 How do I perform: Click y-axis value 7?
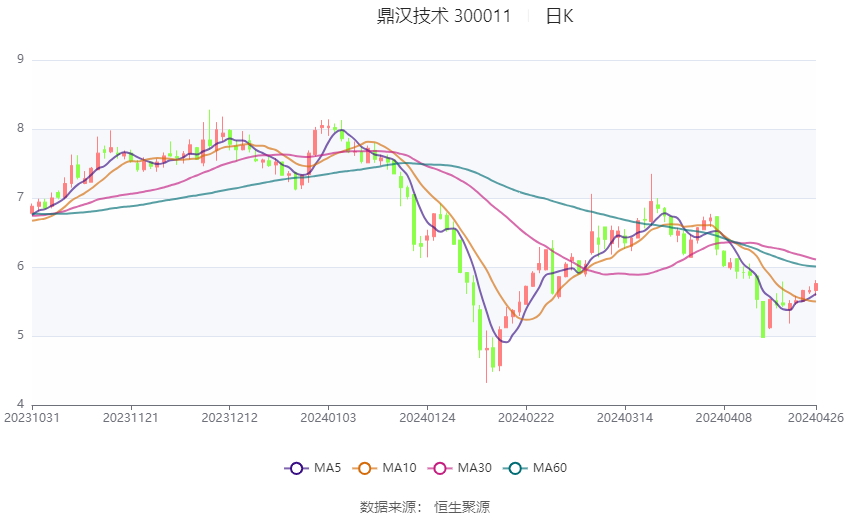click(21, 197)
